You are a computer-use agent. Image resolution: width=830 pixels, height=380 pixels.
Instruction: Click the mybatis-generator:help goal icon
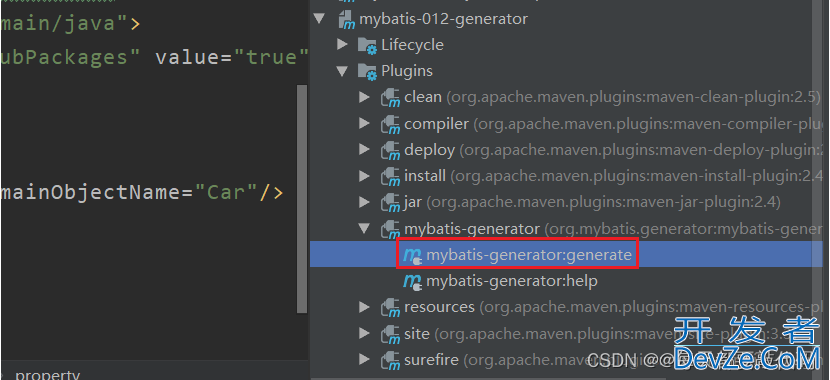[x=412, y=282]
